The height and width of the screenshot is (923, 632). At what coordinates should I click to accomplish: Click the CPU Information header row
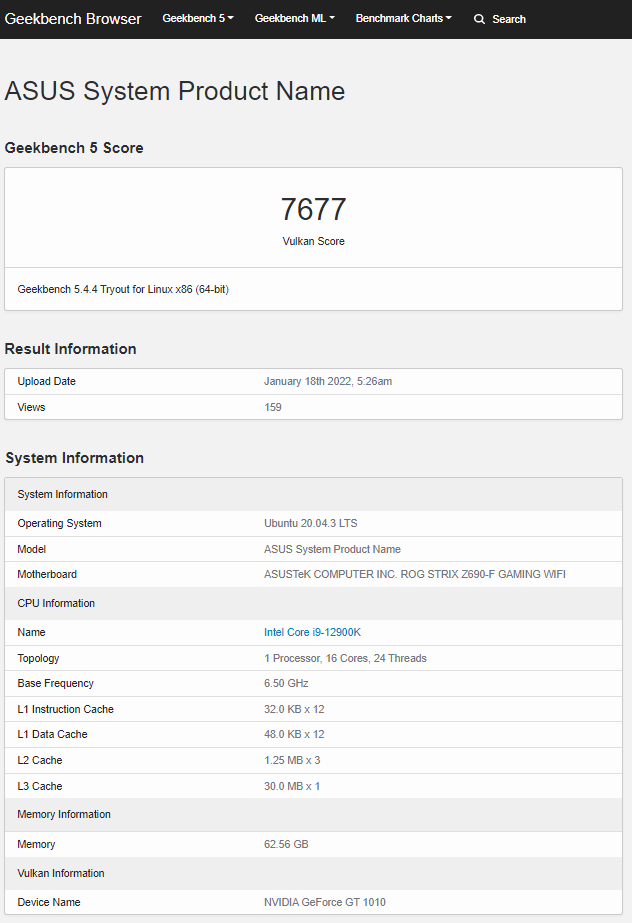point(314,603)
